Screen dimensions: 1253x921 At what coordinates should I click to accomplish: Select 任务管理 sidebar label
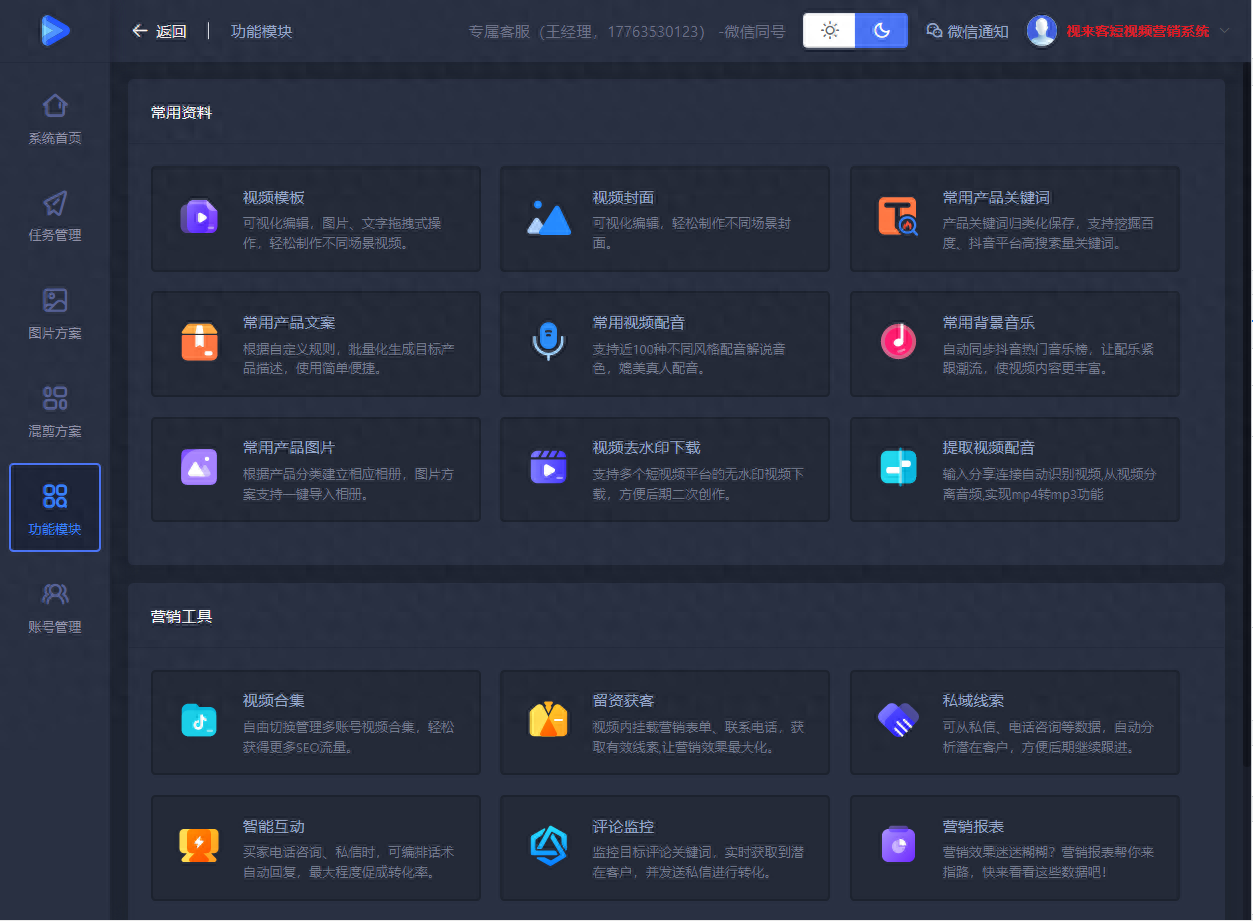coord(55,235)
